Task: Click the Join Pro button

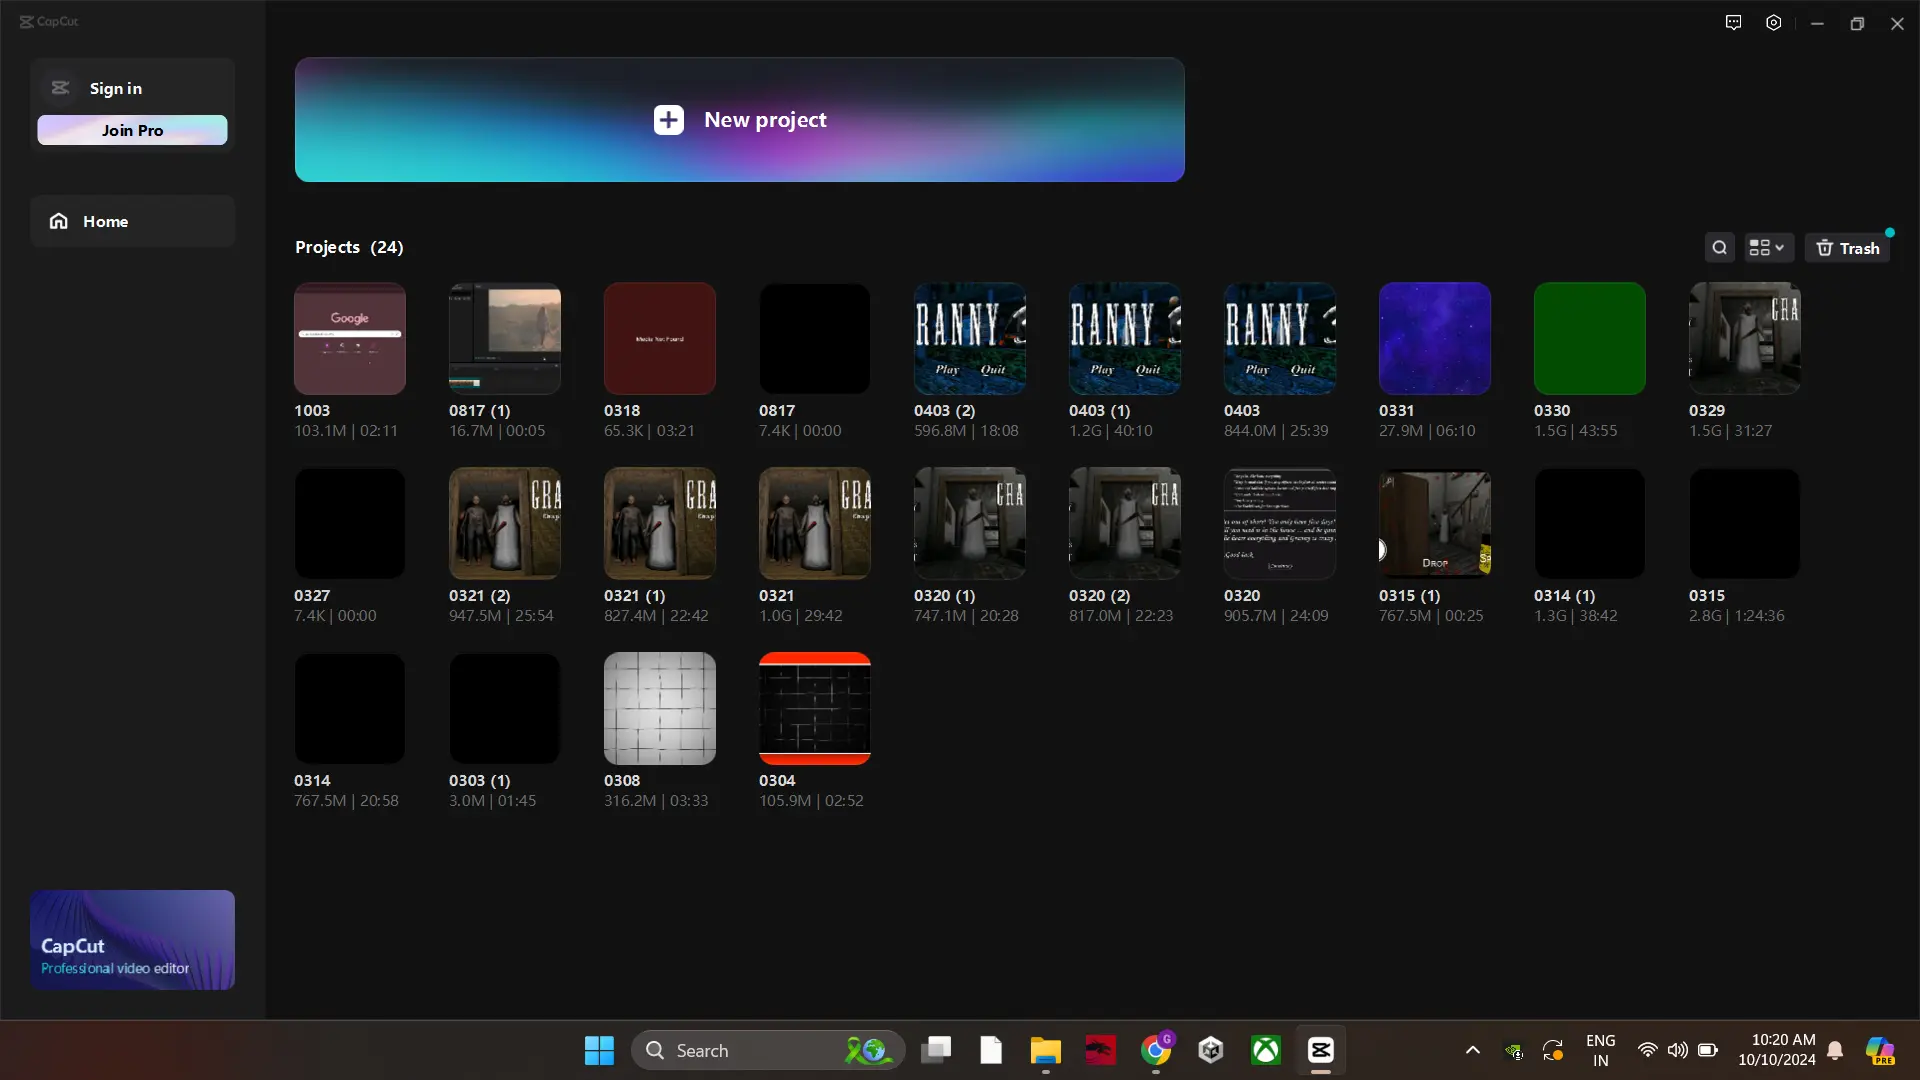Action: [x=132, y=130]
